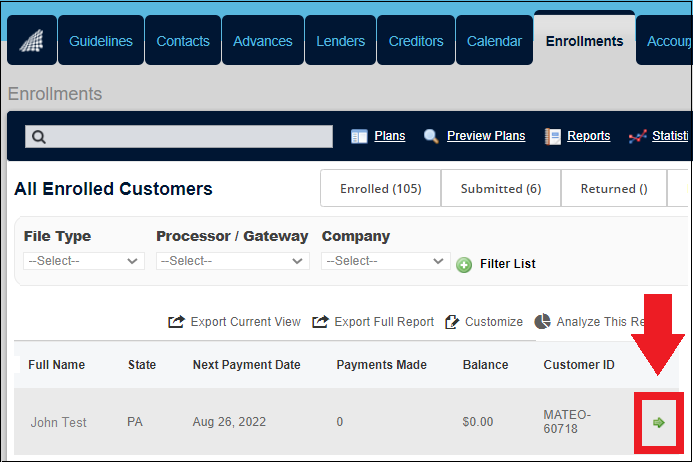693x462 pixels.
Task: Click the green plus Filter List icon
Action: point(464,265)
